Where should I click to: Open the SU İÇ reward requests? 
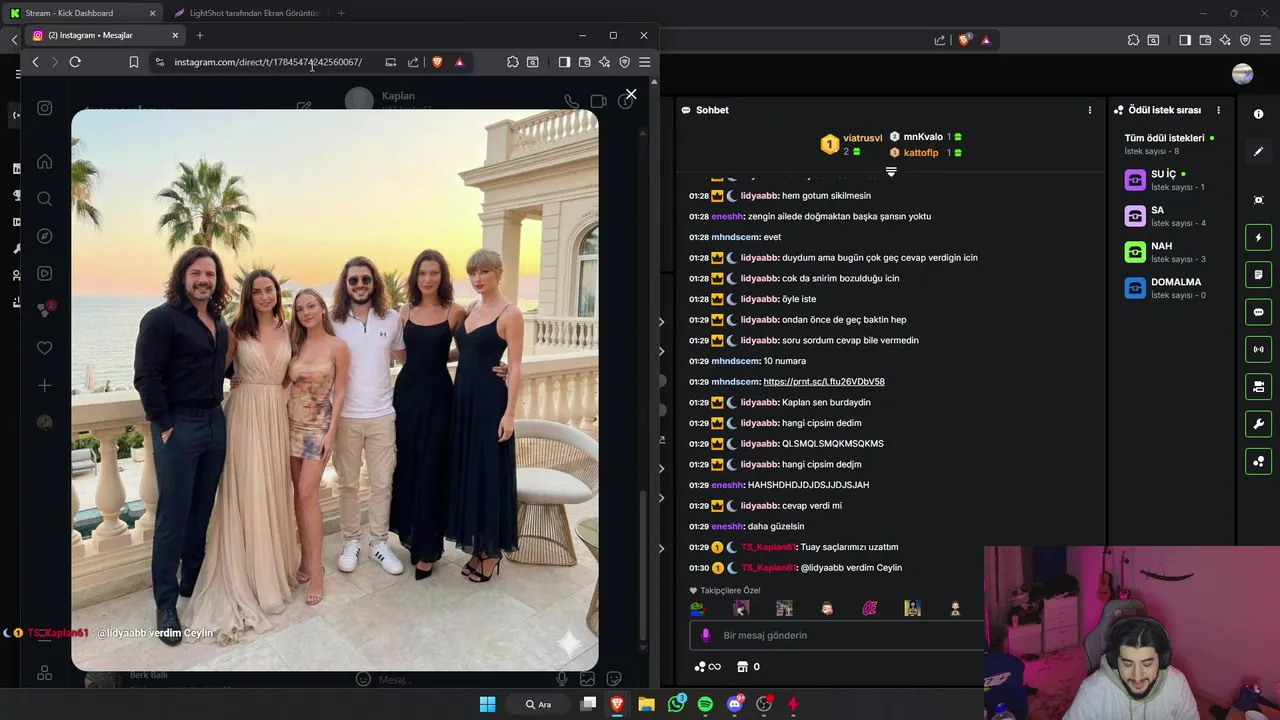pyautogui.click(x=1168, y=180)
